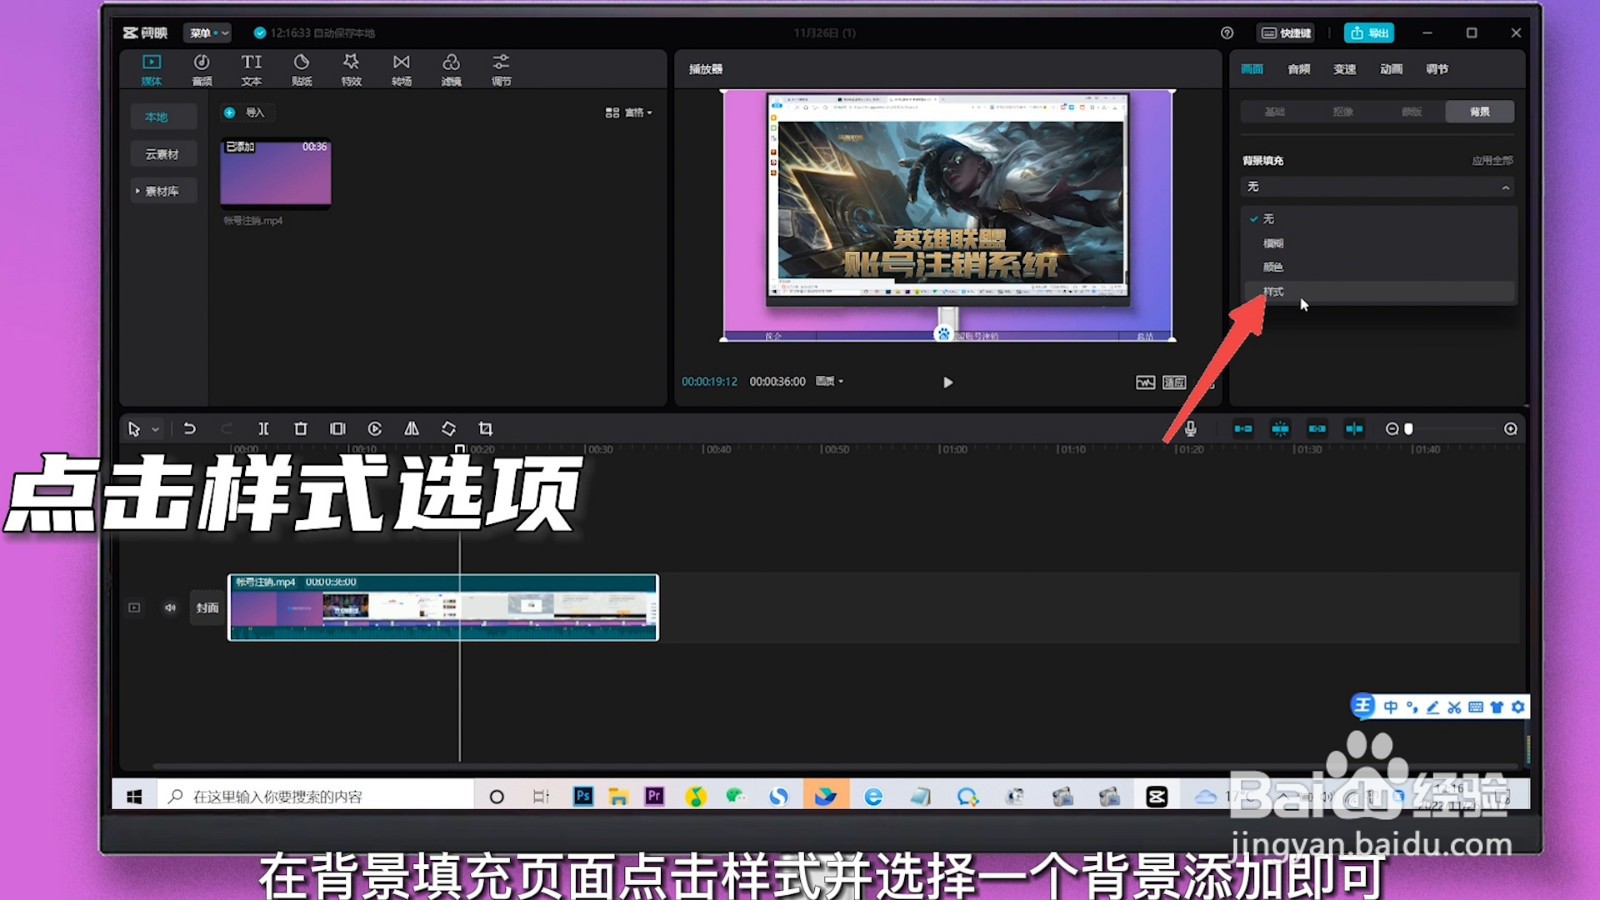The image size is (1600, 900).
Task: Collapse the 背景填充 dropdown
Action: 1377,187
